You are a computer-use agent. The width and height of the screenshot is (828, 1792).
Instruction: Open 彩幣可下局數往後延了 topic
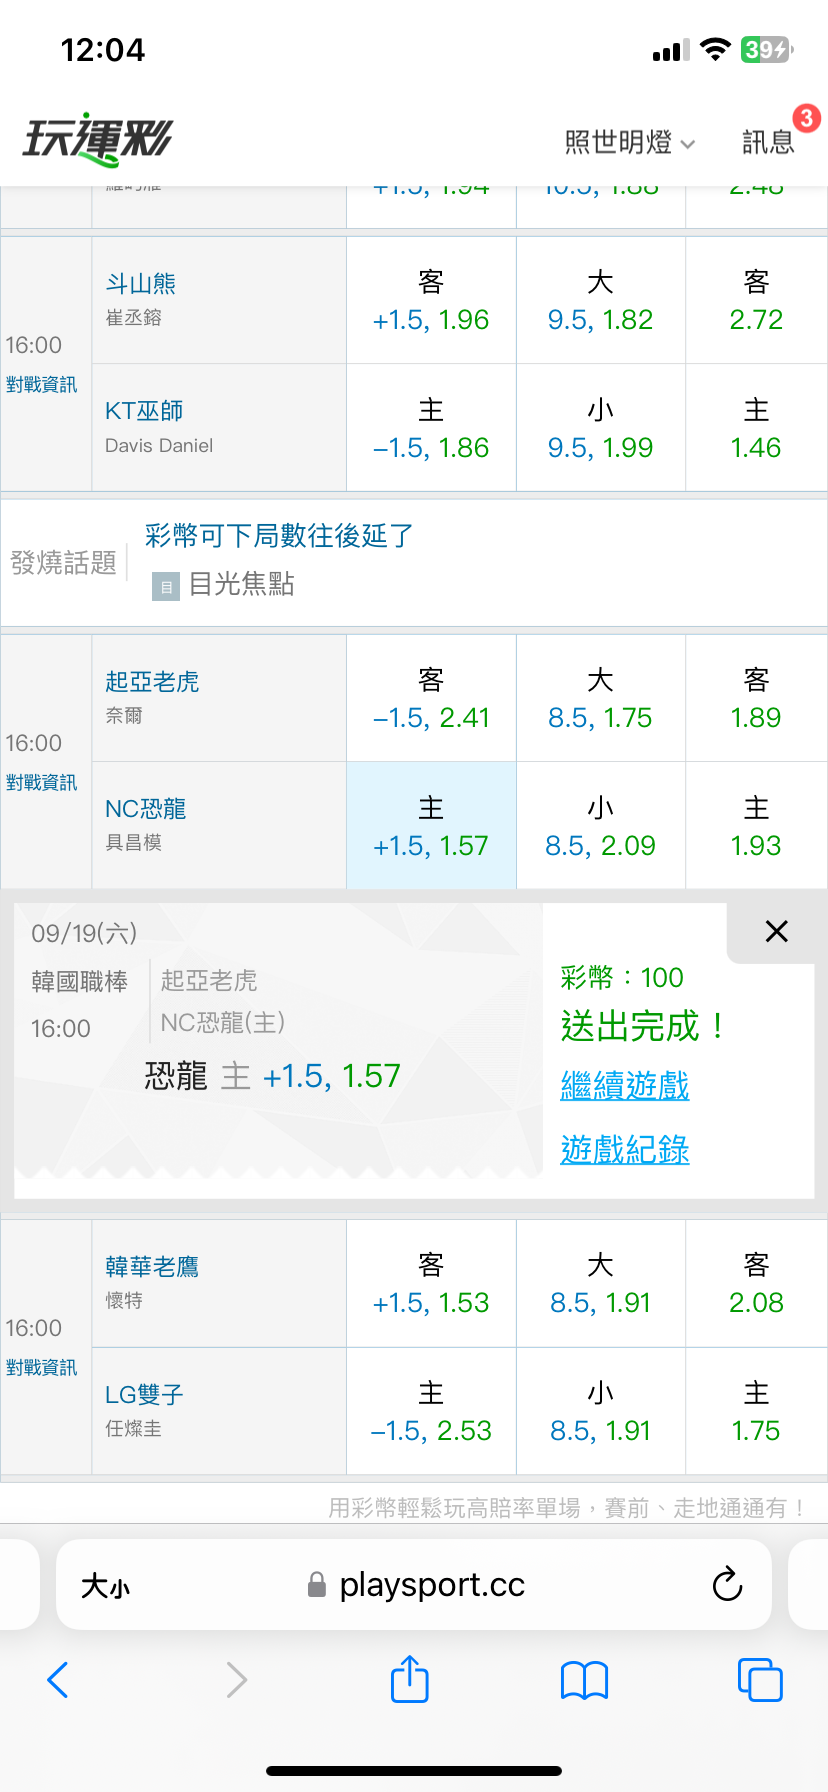coord(279,536)
